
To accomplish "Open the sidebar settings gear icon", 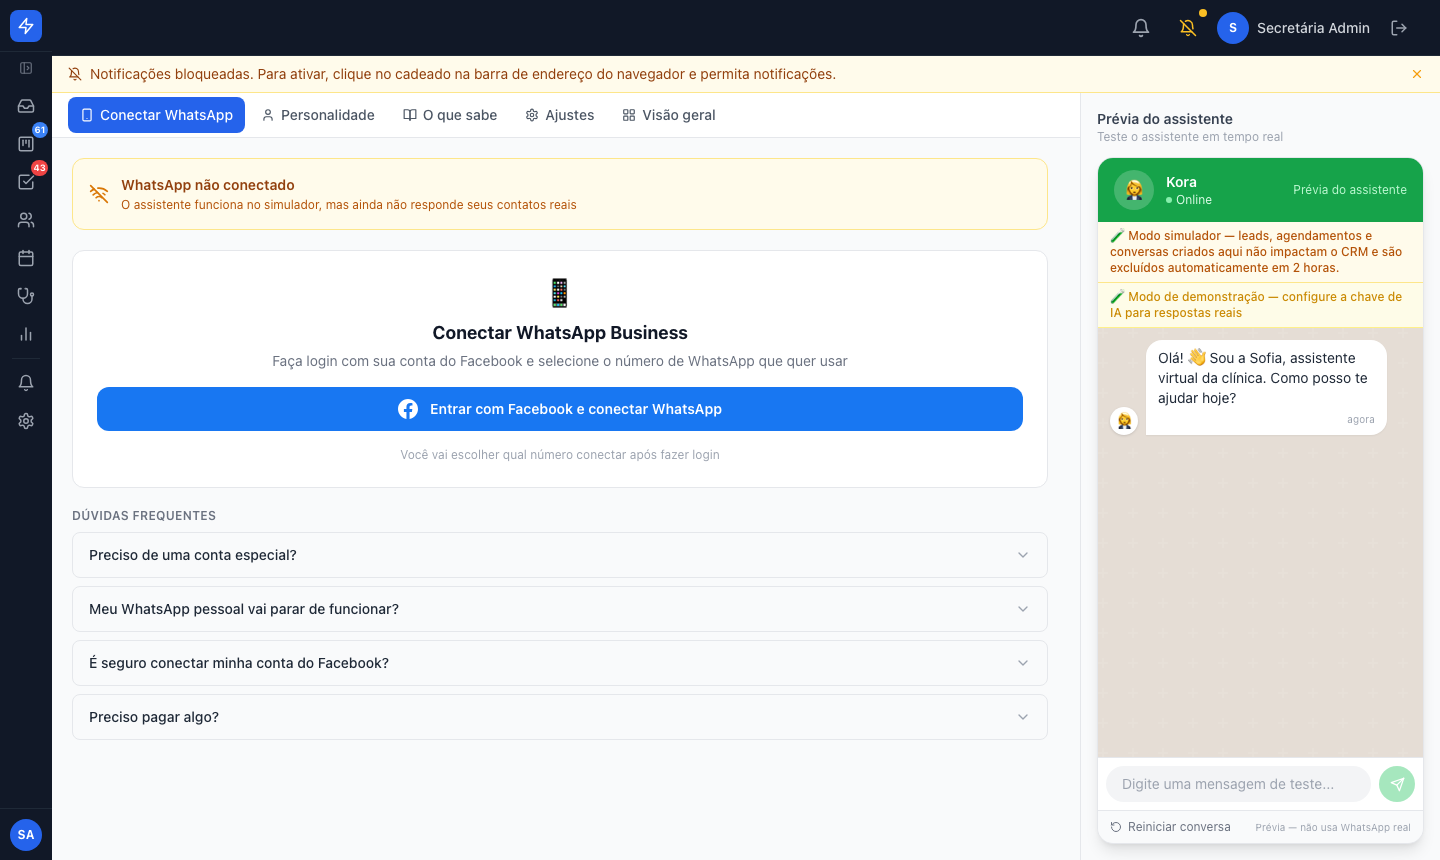I will tap(26, 421).
